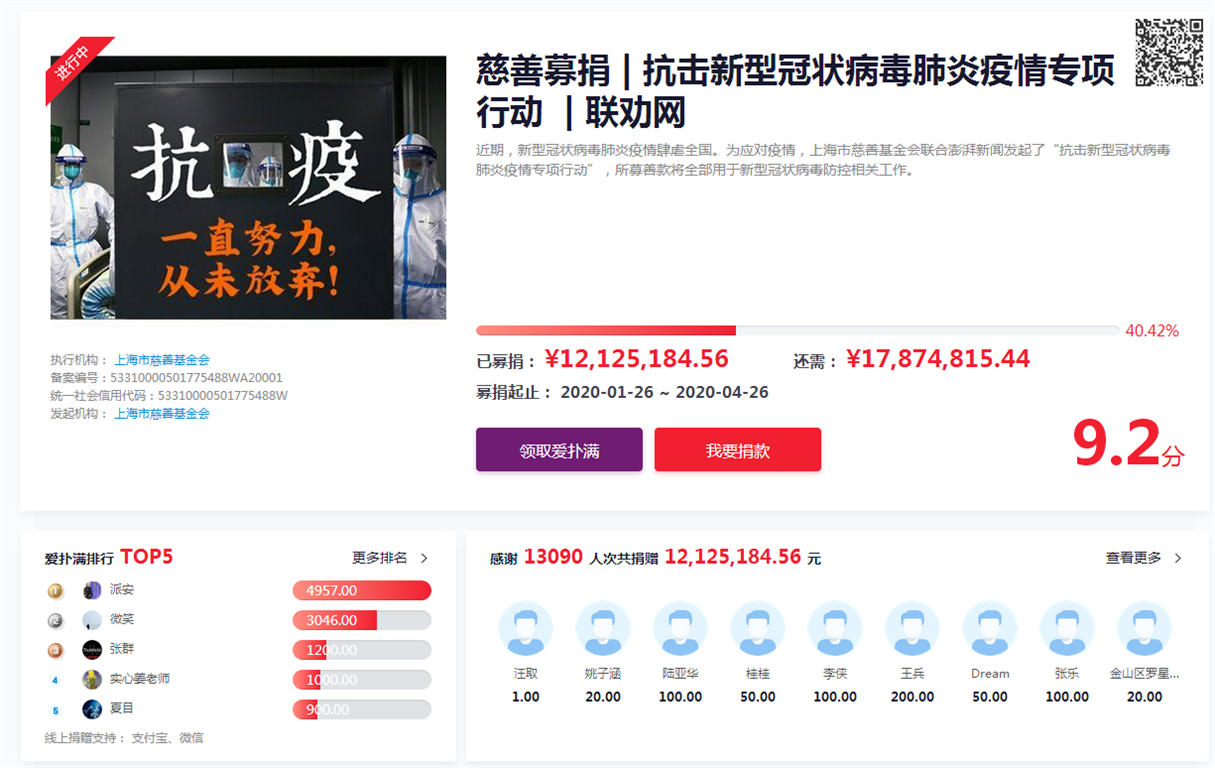The image size is (1215, 768).
Task: Click 实心姜老师 name in ranking list
Action: 139,679
